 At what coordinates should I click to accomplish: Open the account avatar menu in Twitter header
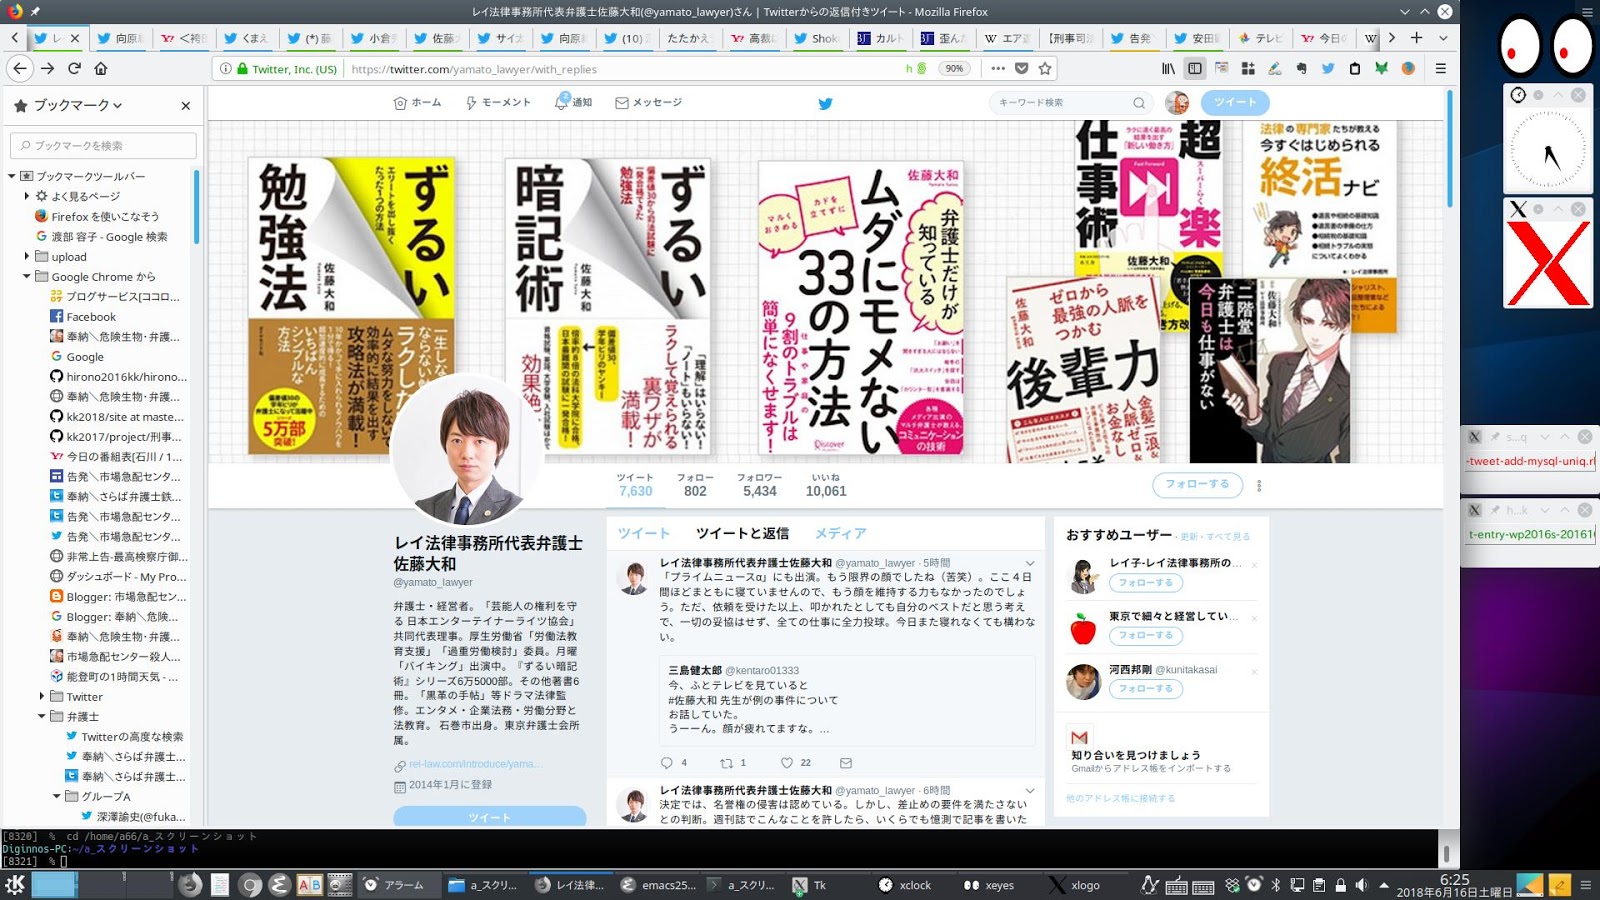pos(1177,103)
